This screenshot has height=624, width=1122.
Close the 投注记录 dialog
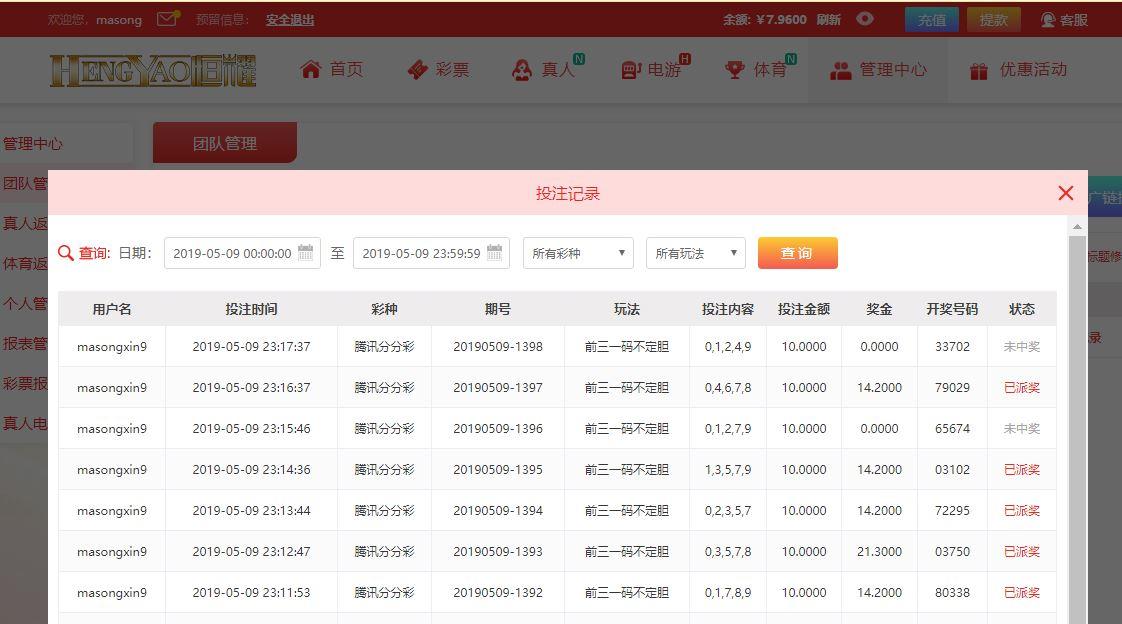click(1065, 193)
